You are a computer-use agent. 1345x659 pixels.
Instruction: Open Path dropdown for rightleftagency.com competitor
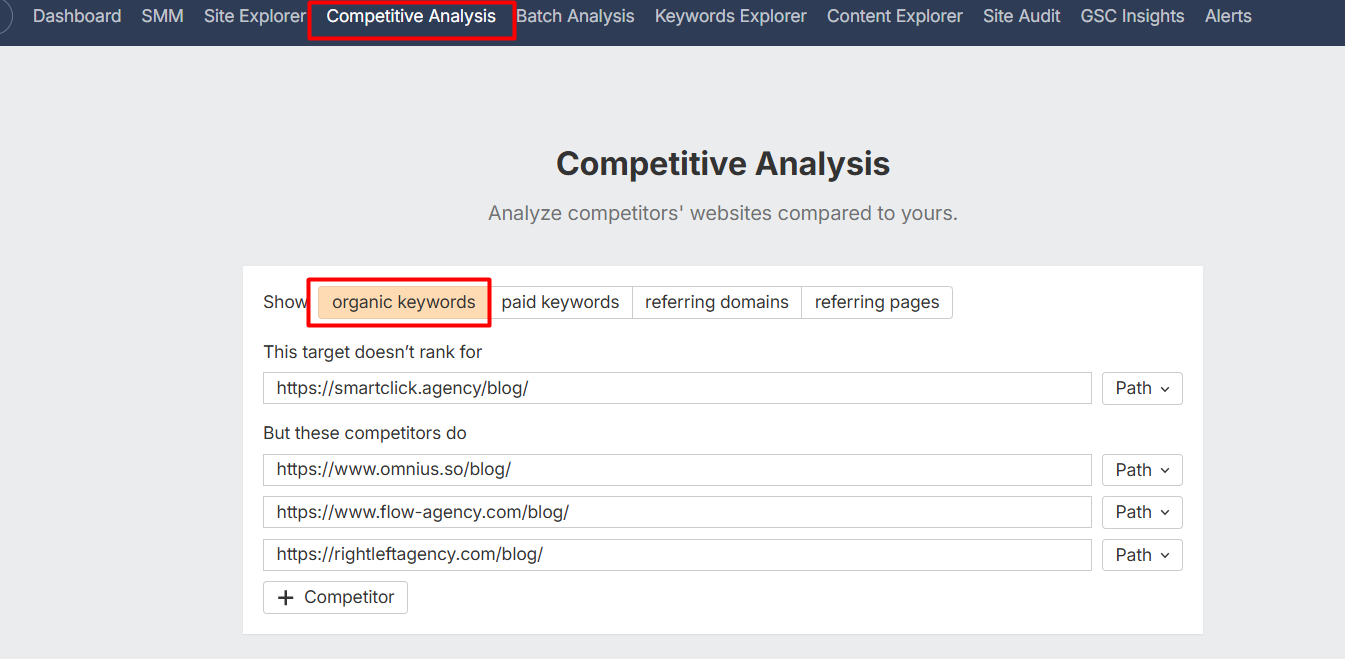click(1142, 555)
